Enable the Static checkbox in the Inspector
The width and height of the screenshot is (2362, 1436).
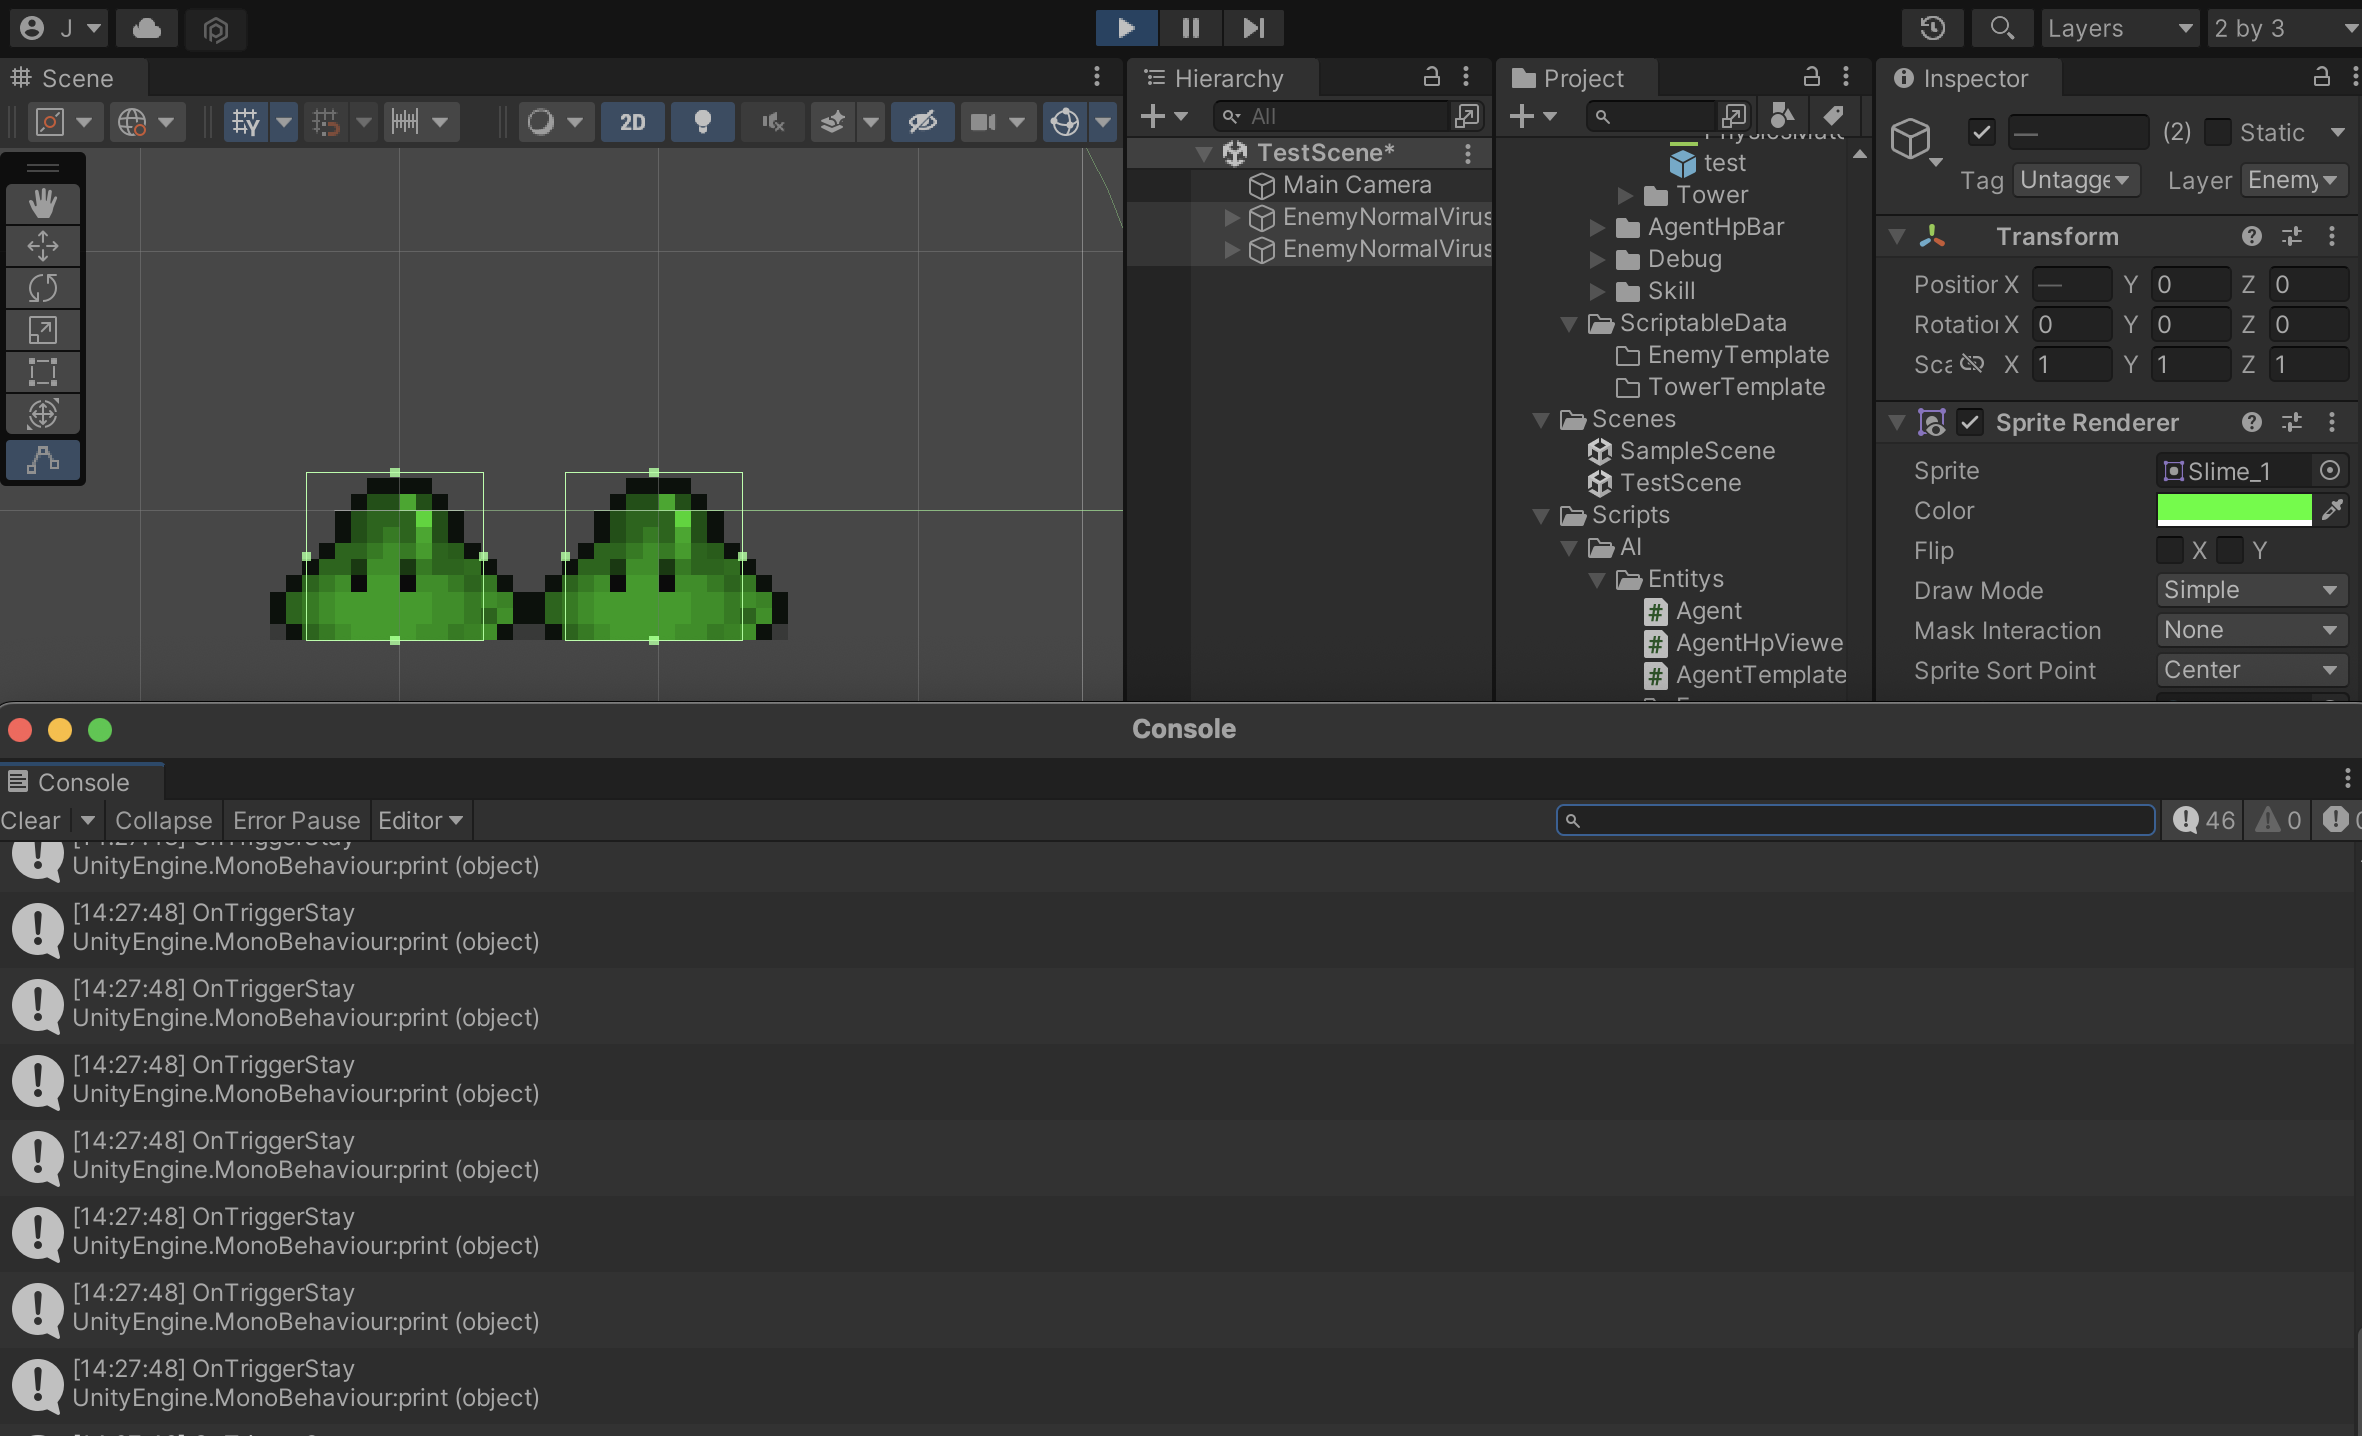click(x=2217, y=131)
